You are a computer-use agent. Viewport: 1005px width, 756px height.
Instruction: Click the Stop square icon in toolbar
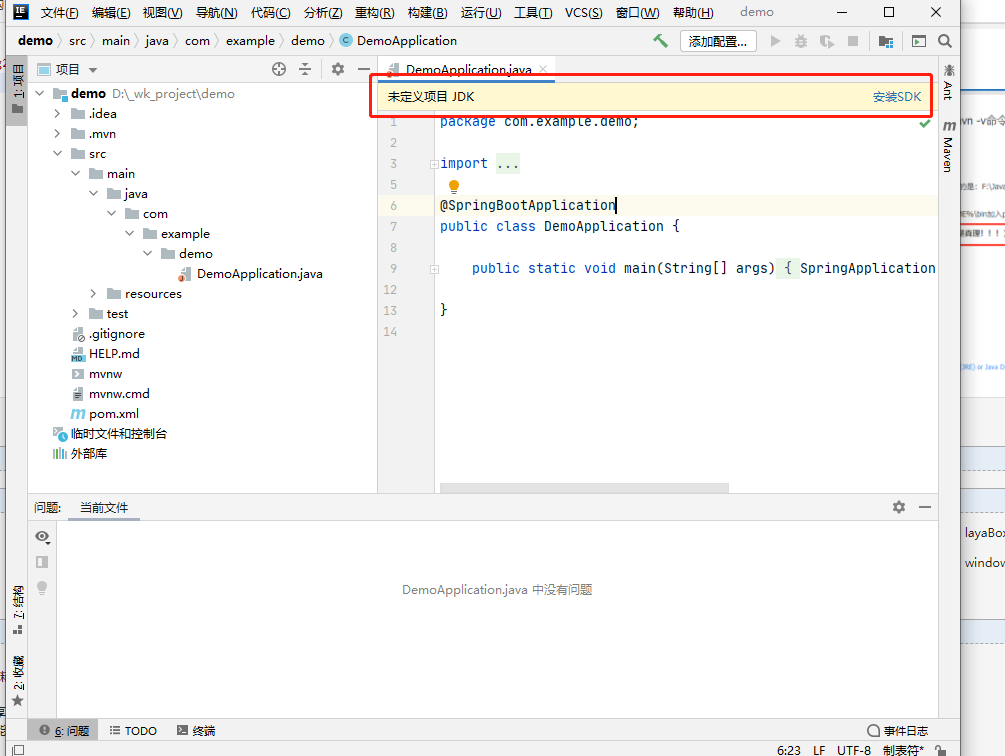(853, 41)
